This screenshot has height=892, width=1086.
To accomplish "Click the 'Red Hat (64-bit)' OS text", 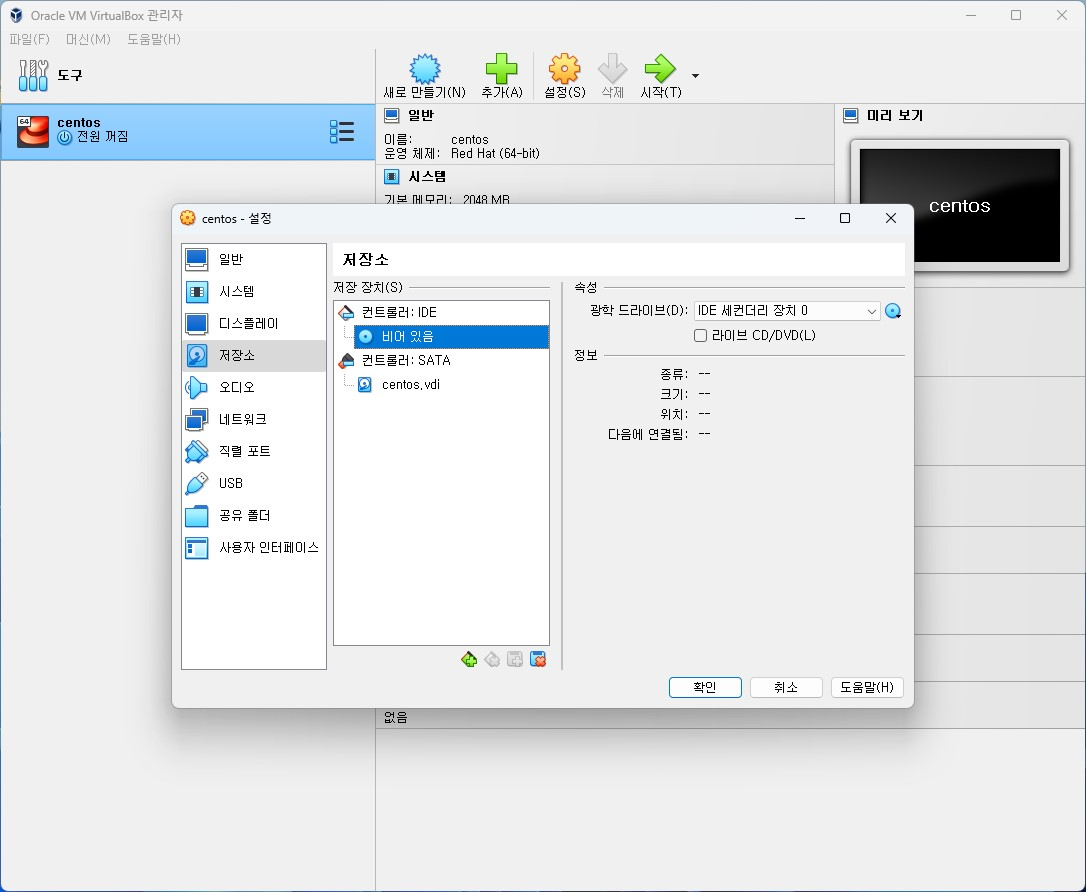I will pos(495,154).
